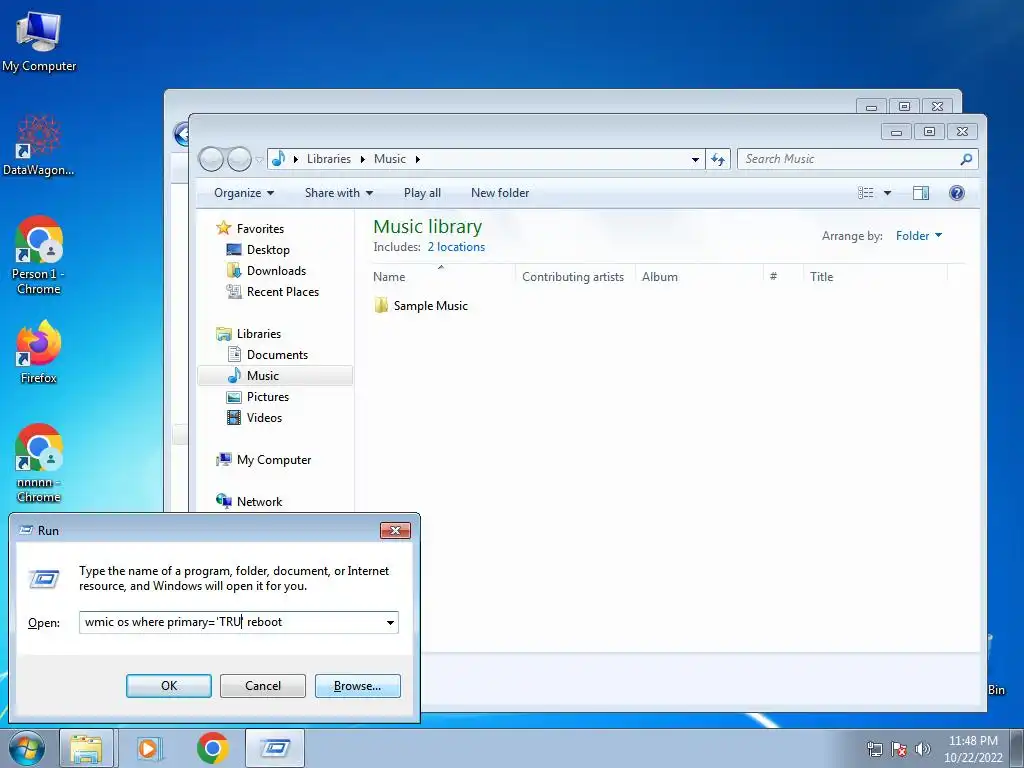Select the Sample Music folder
The width and height of the screenshot is (1024, 768).
pos(421,306)
